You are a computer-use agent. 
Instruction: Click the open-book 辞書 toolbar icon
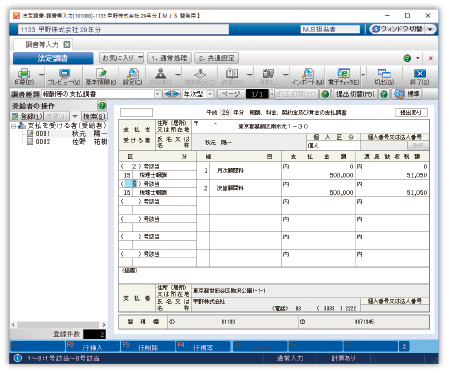232,76
